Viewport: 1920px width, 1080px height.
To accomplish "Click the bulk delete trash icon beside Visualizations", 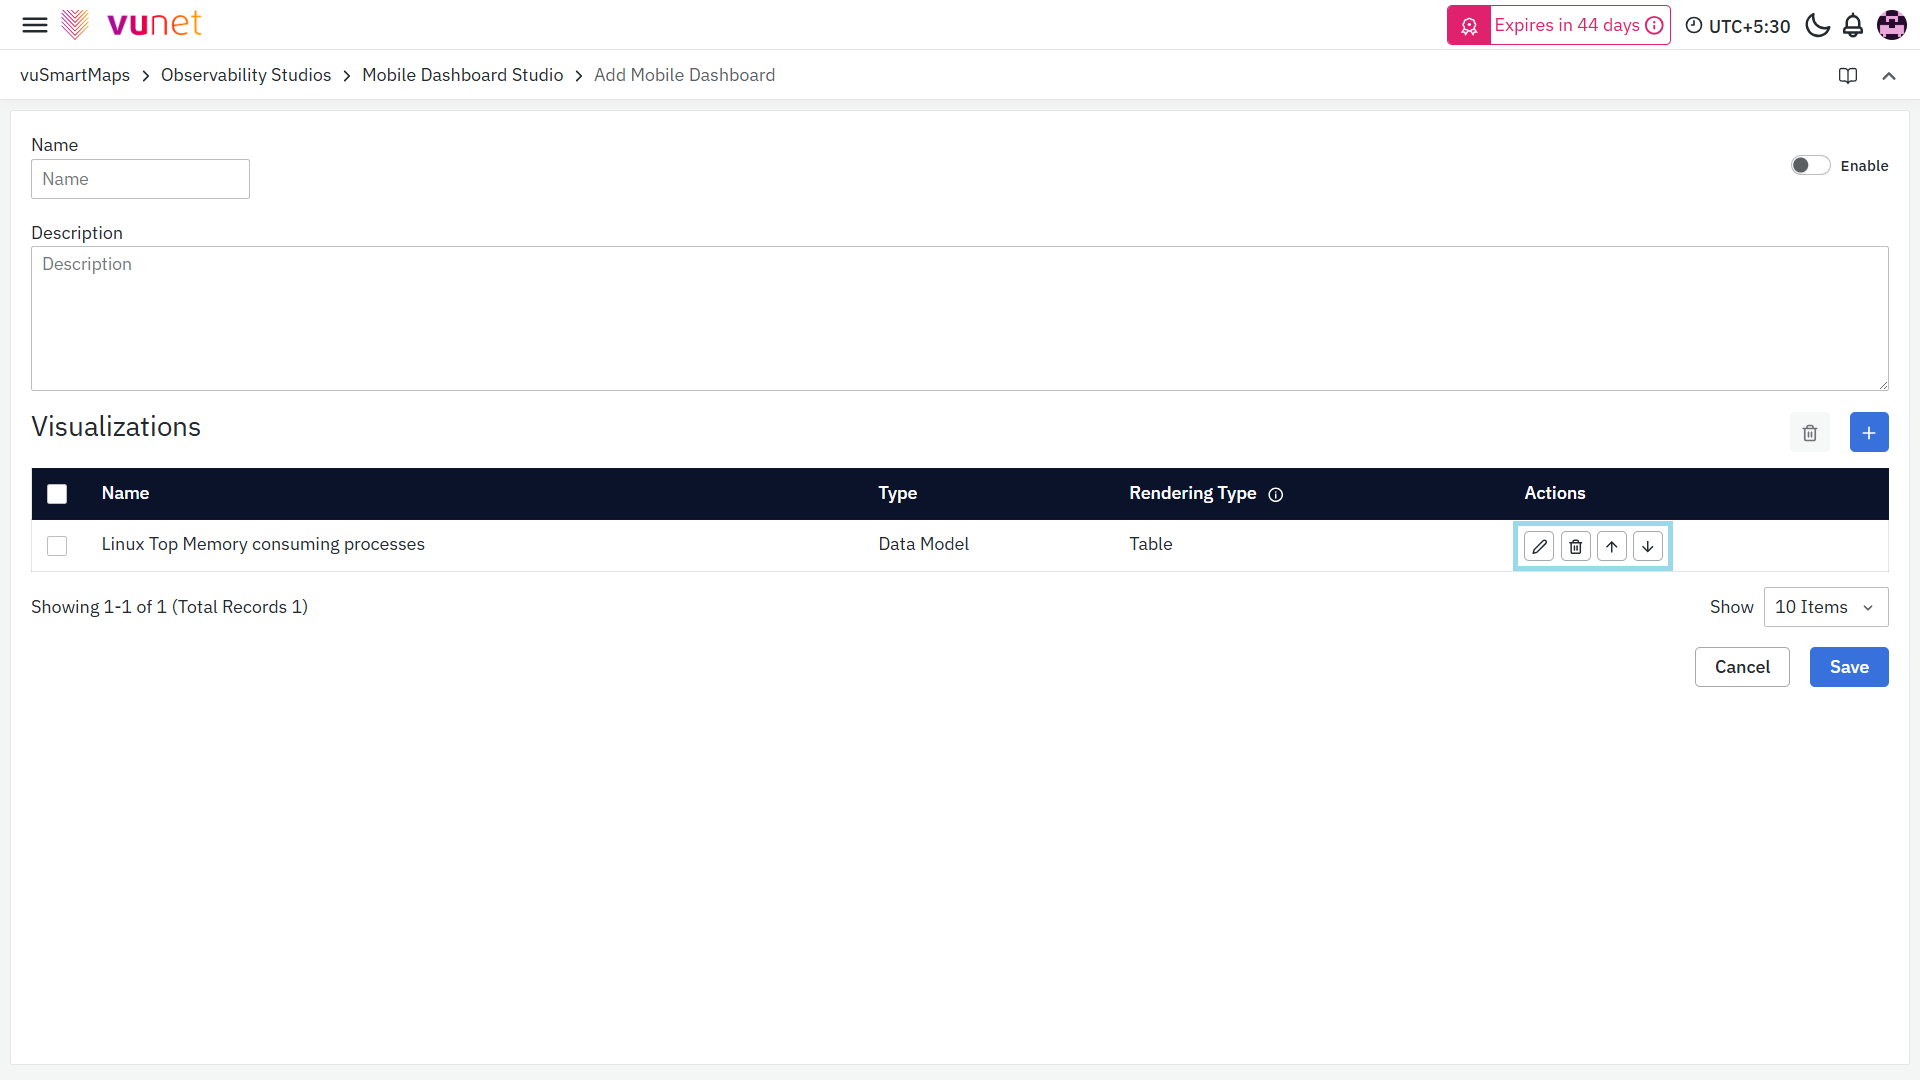I will [x=1809, y=433].
